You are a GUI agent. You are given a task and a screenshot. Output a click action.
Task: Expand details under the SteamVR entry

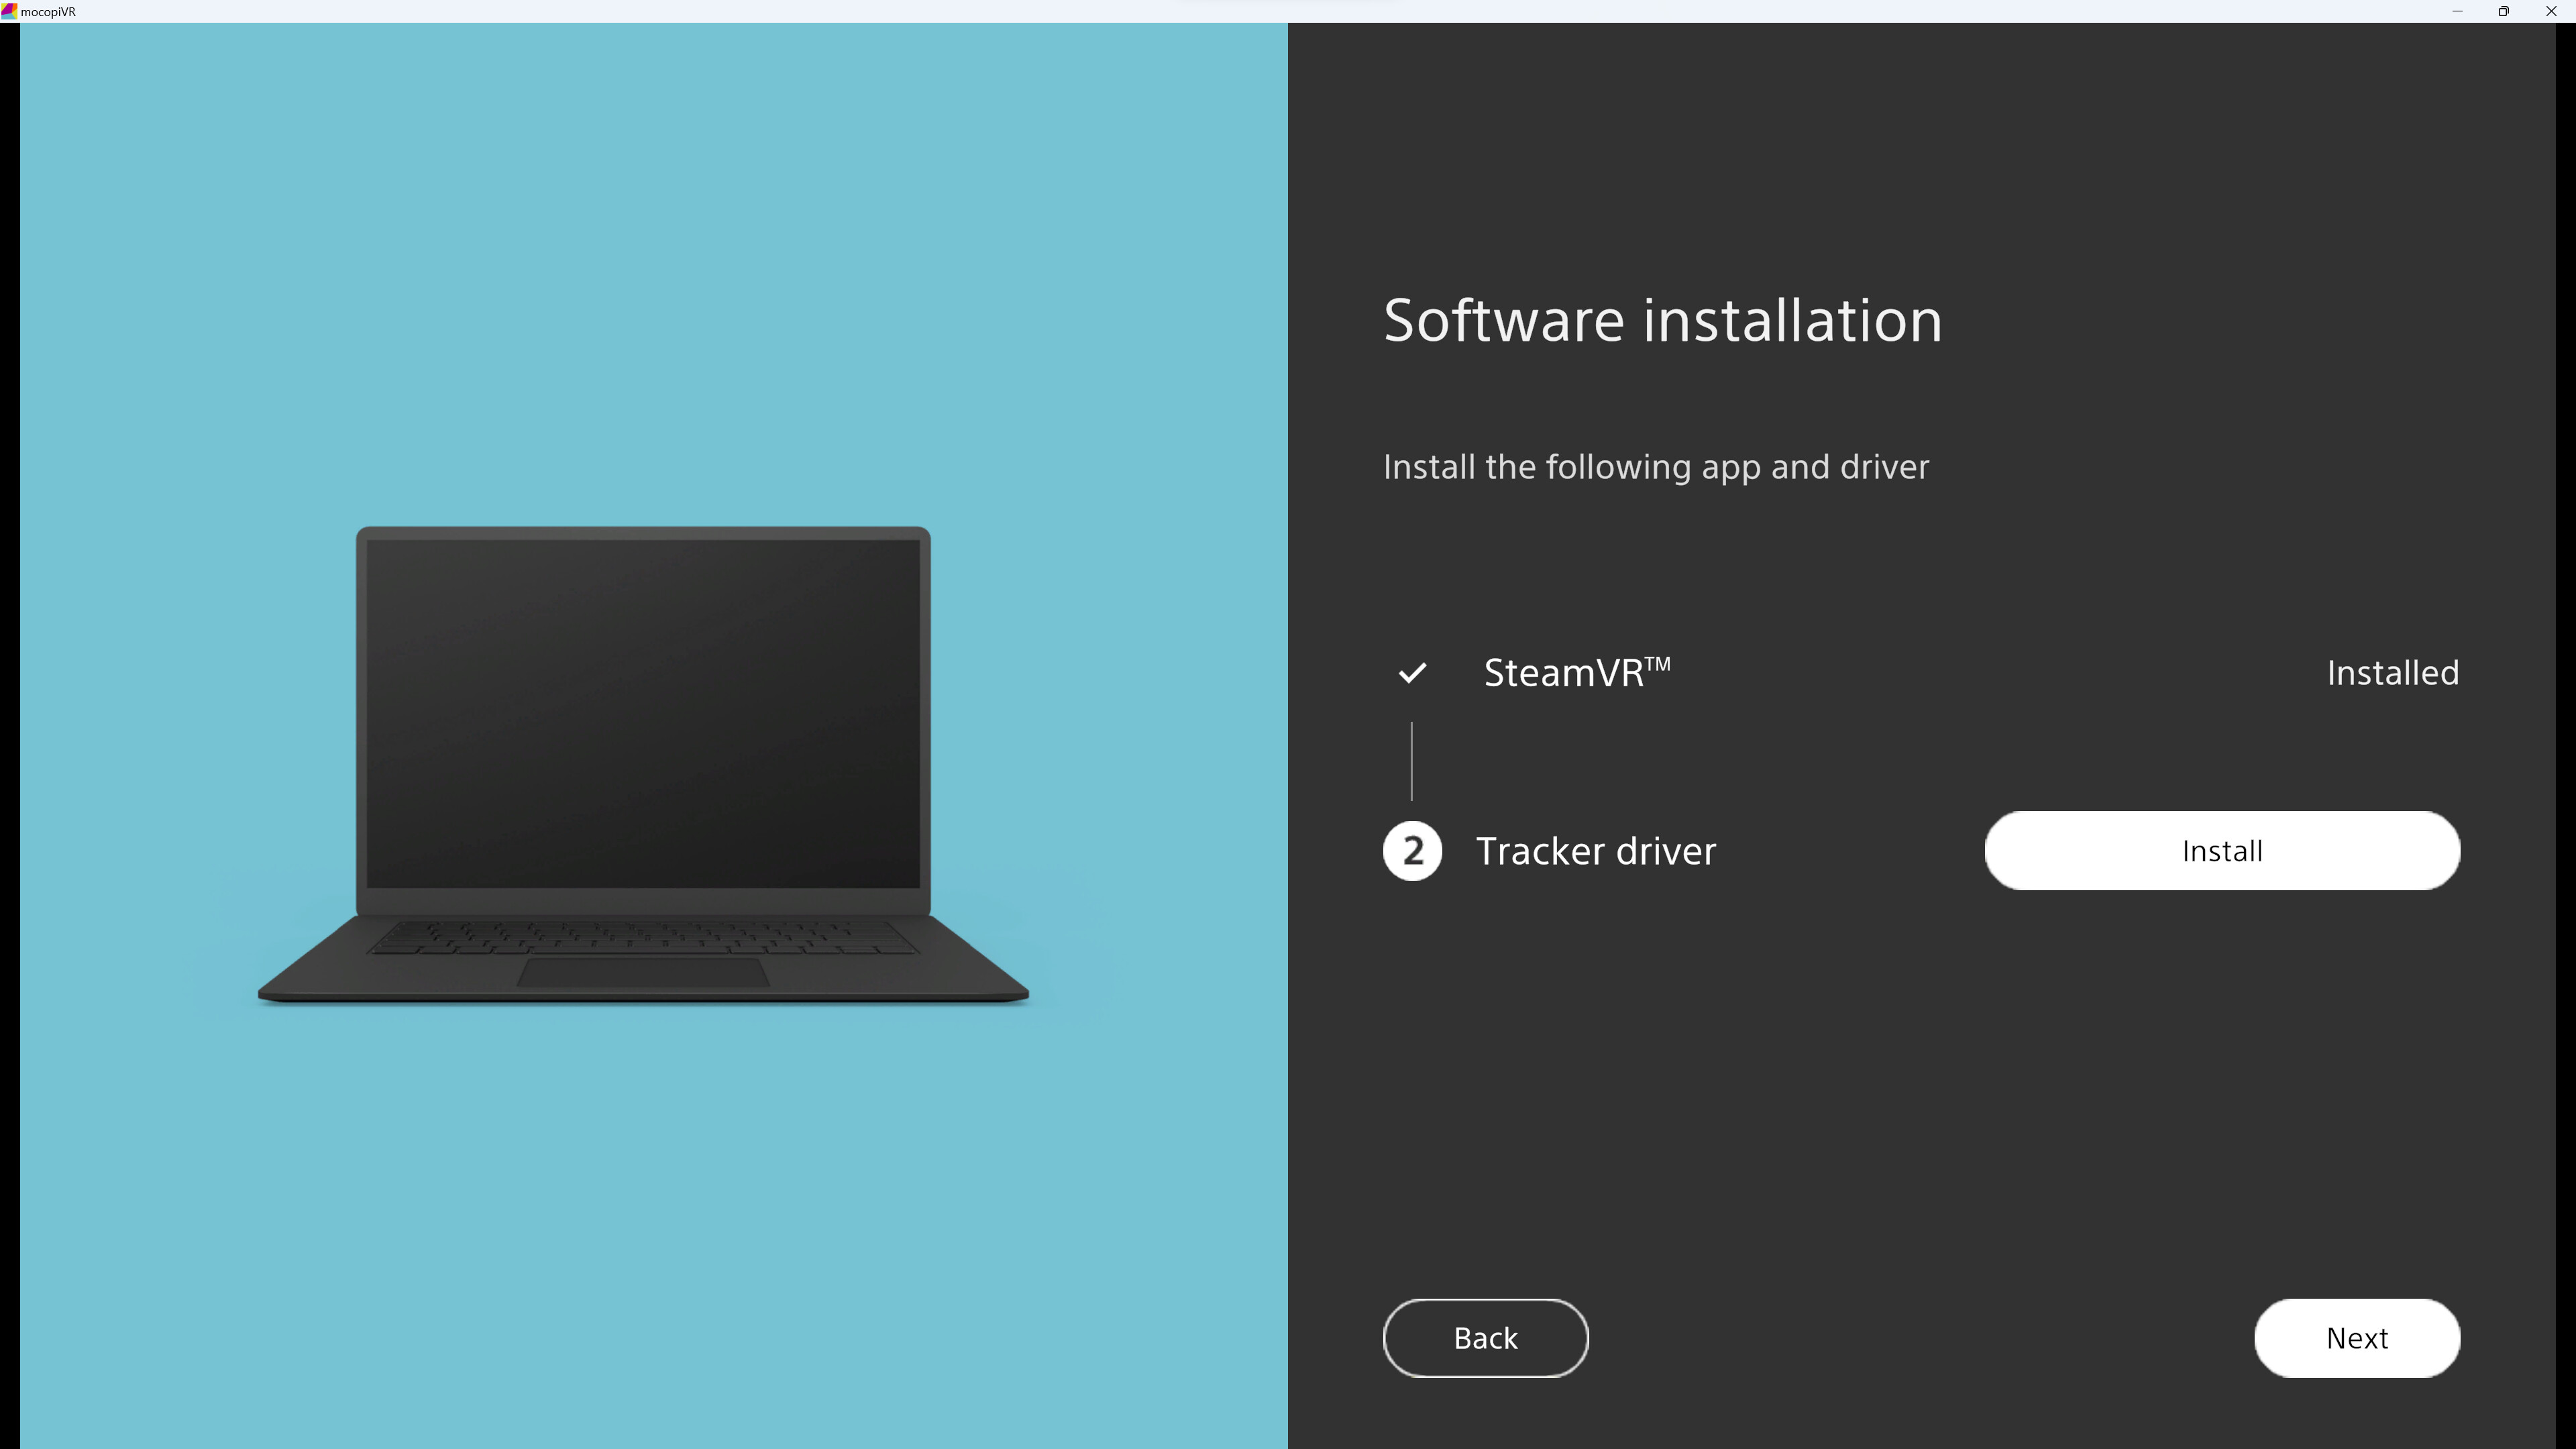pyautogui.click(x=1577, y=672)
